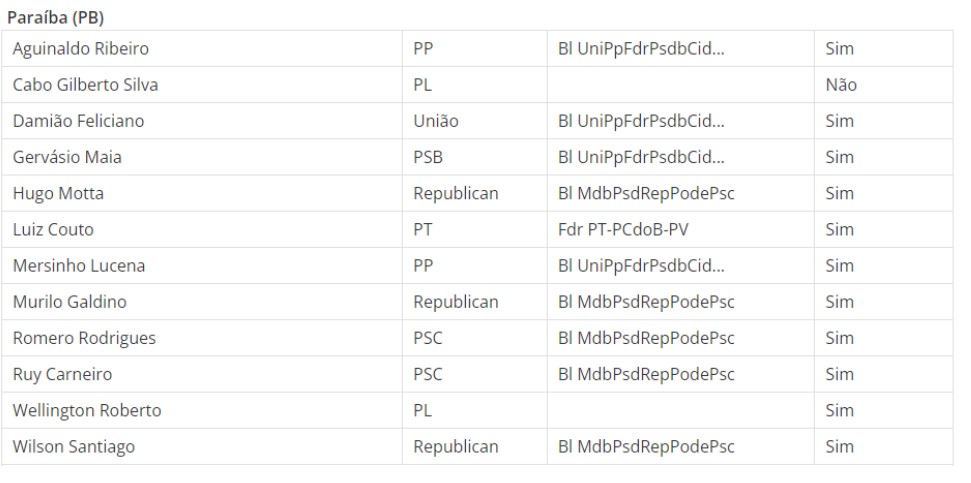971x483 pixels.
Task: Select Luiz Couto's Fdr PT-PCdoB-PV cell
Action: 681,230
